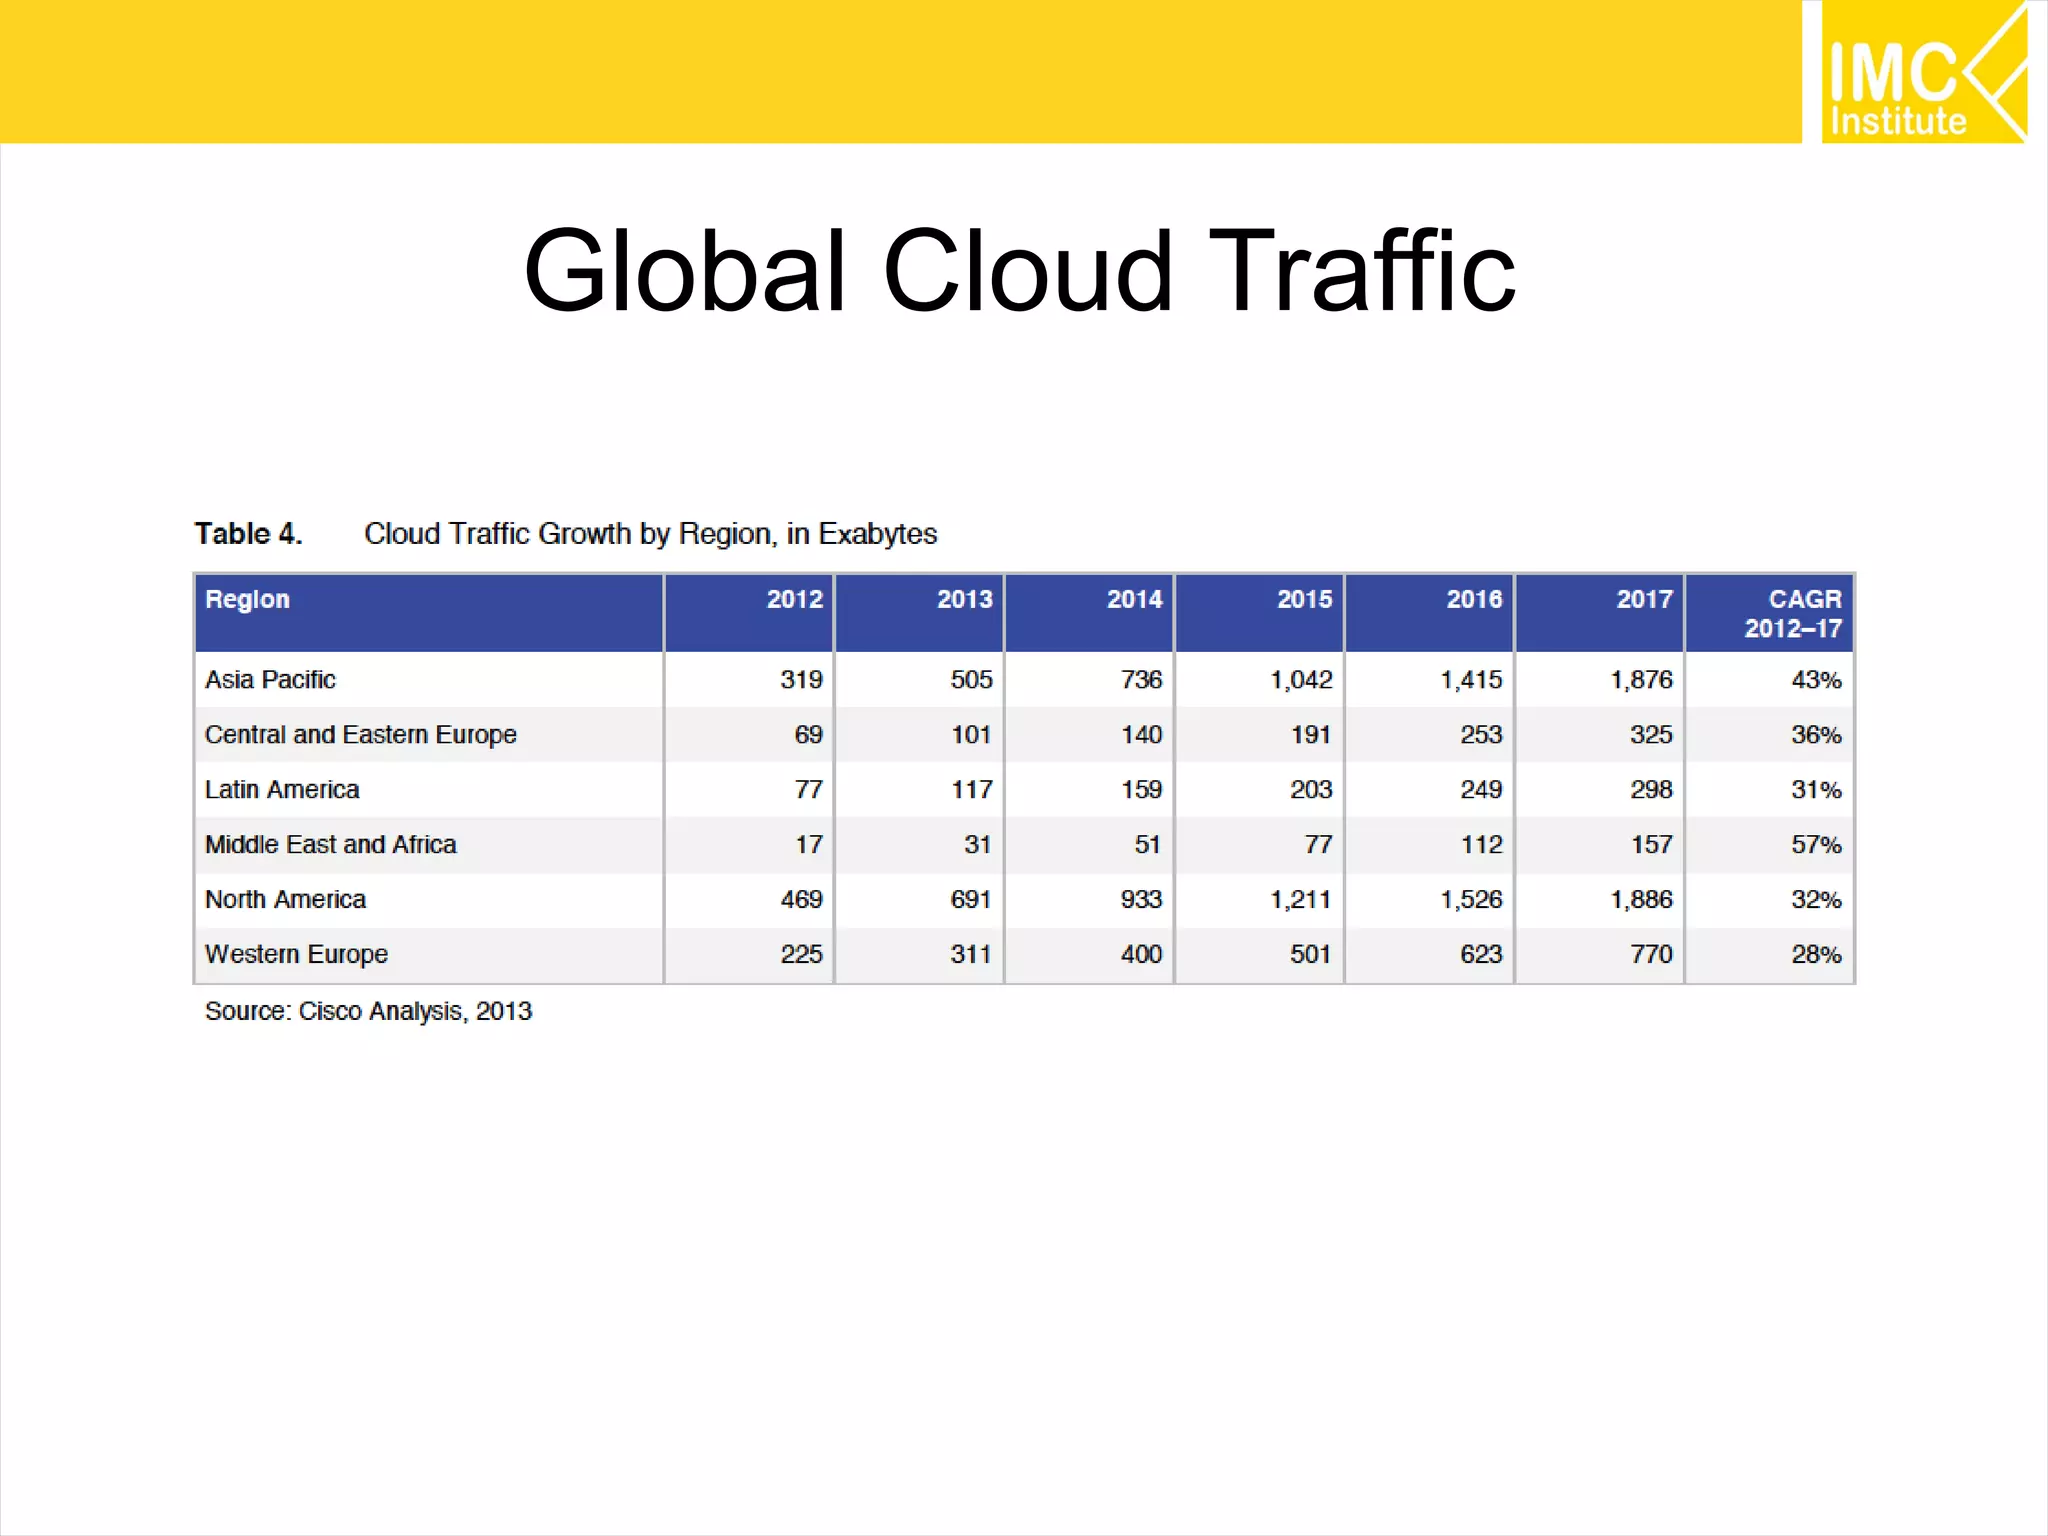Viewport: 2048px width, 1536px height.
Task: Click the Table 4. label
Action: coord(248,534)
